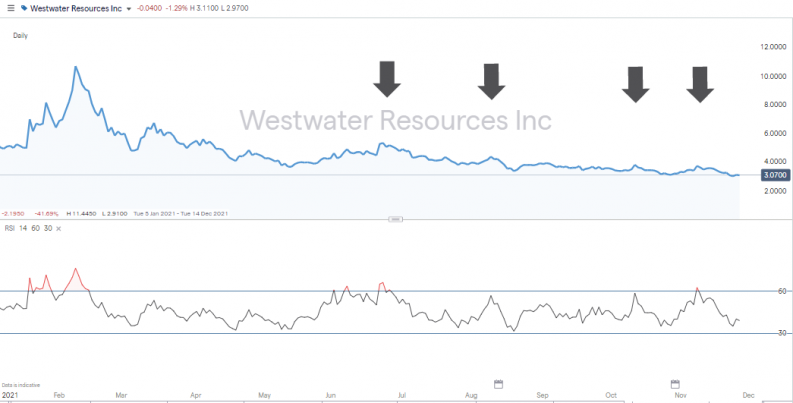Screen dimensions: 793x403
Task: Click the H 11.4450 range high value
Action: click(80, 214)
